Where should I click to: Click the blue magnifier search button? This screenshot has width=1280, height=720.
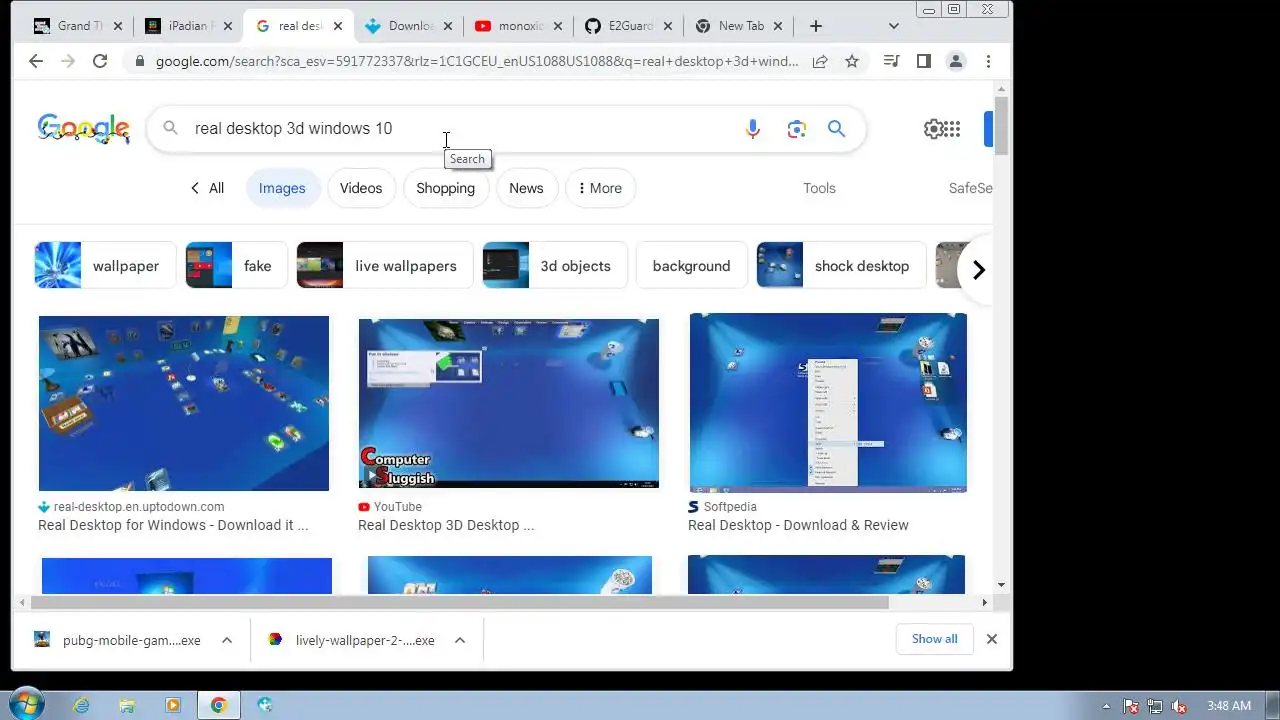coord(836,129)
